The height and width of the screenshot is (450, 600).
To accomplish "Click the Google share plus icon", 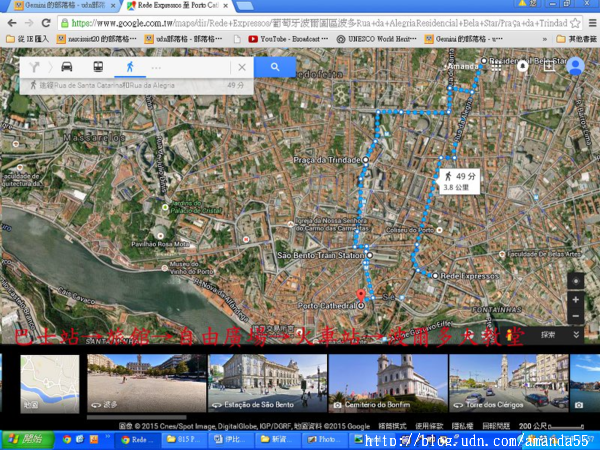I will tap(549, 66).
